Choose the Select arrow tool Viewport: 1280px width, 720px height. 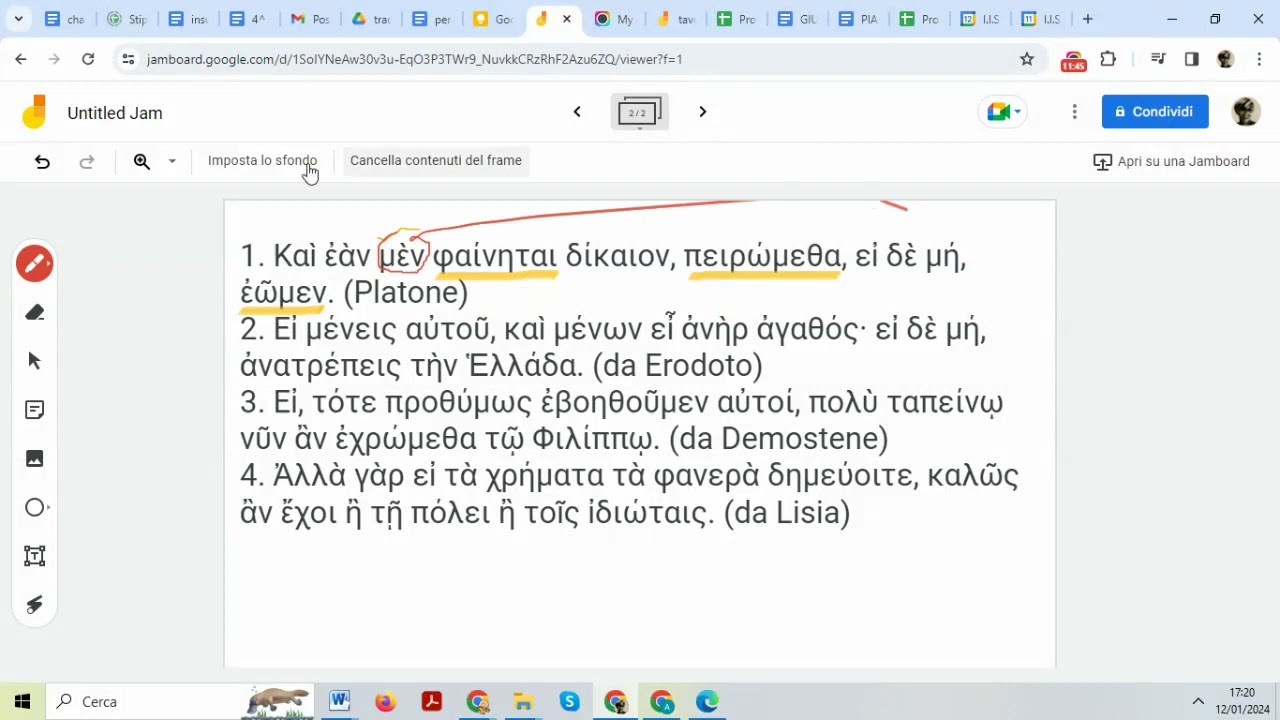(x=35, y=361)
